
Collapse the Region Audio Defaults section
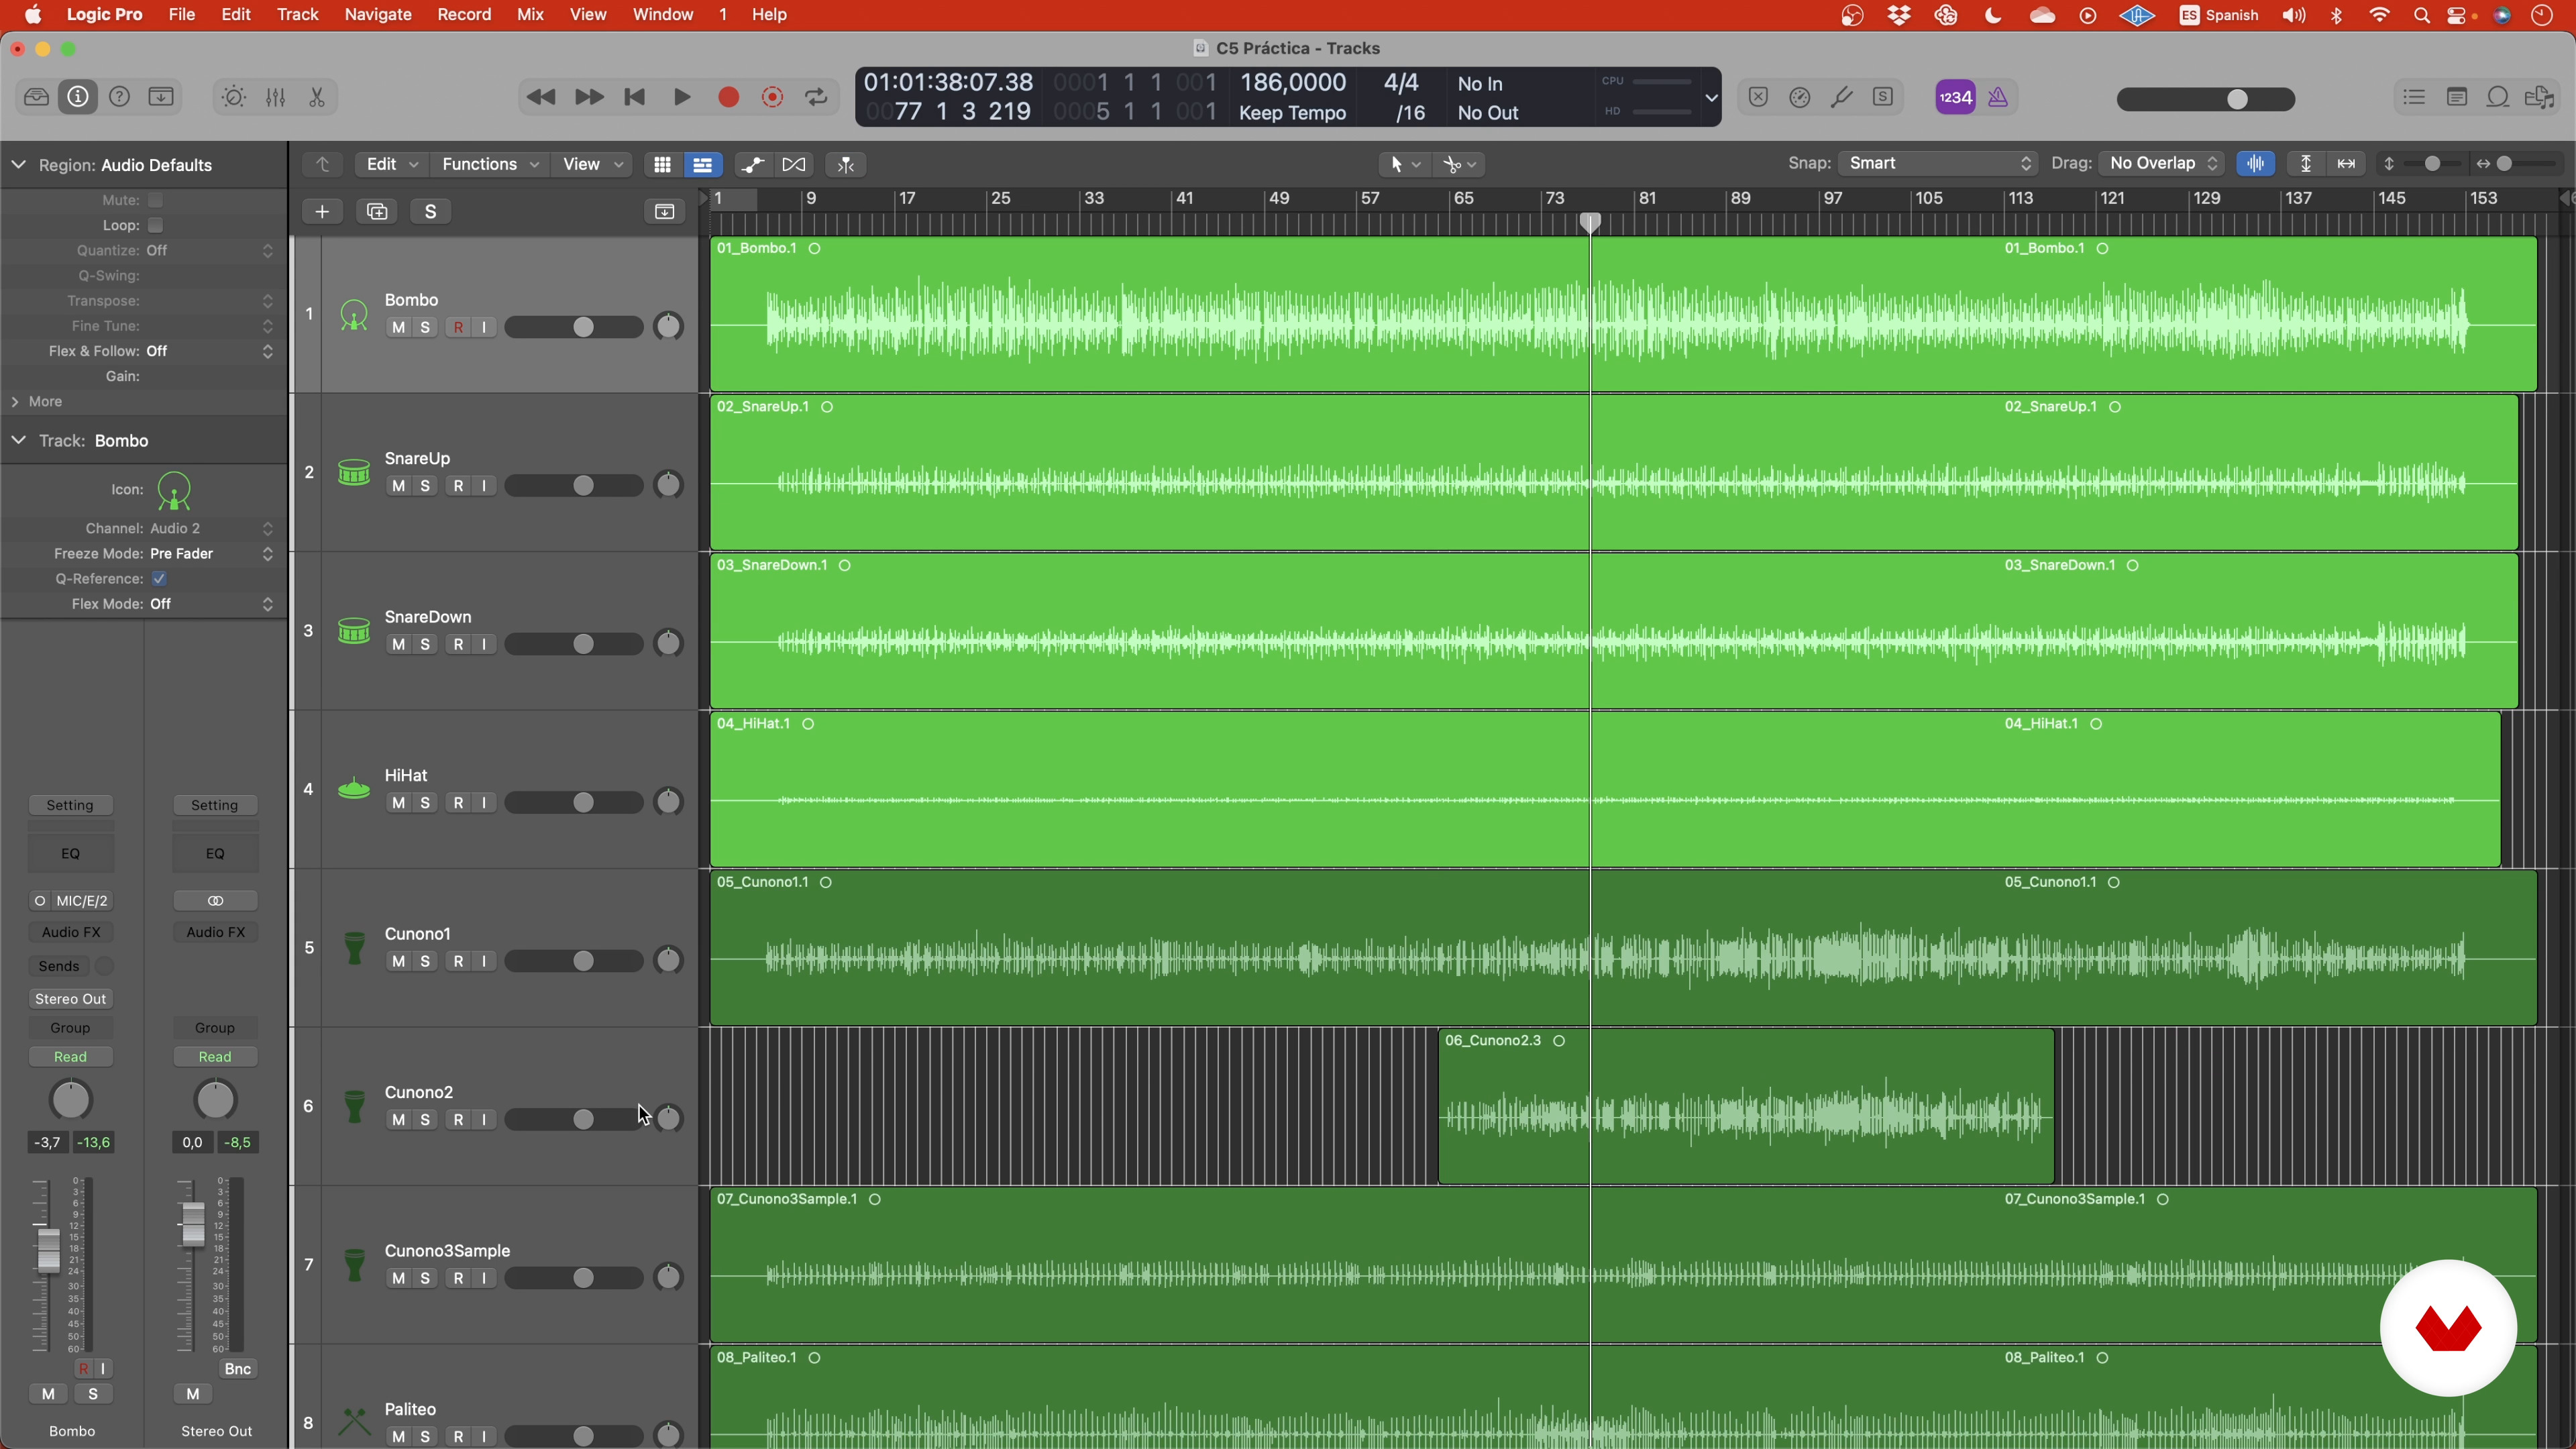point(18,165)
